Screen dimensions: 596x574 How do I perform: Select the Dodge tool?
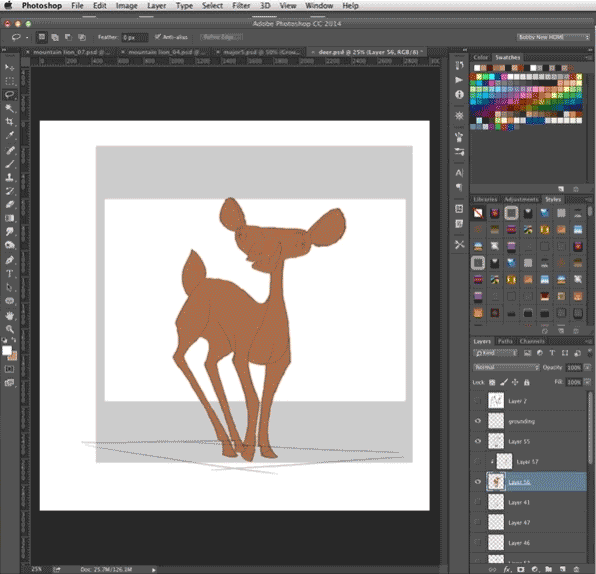coord(10,245)
